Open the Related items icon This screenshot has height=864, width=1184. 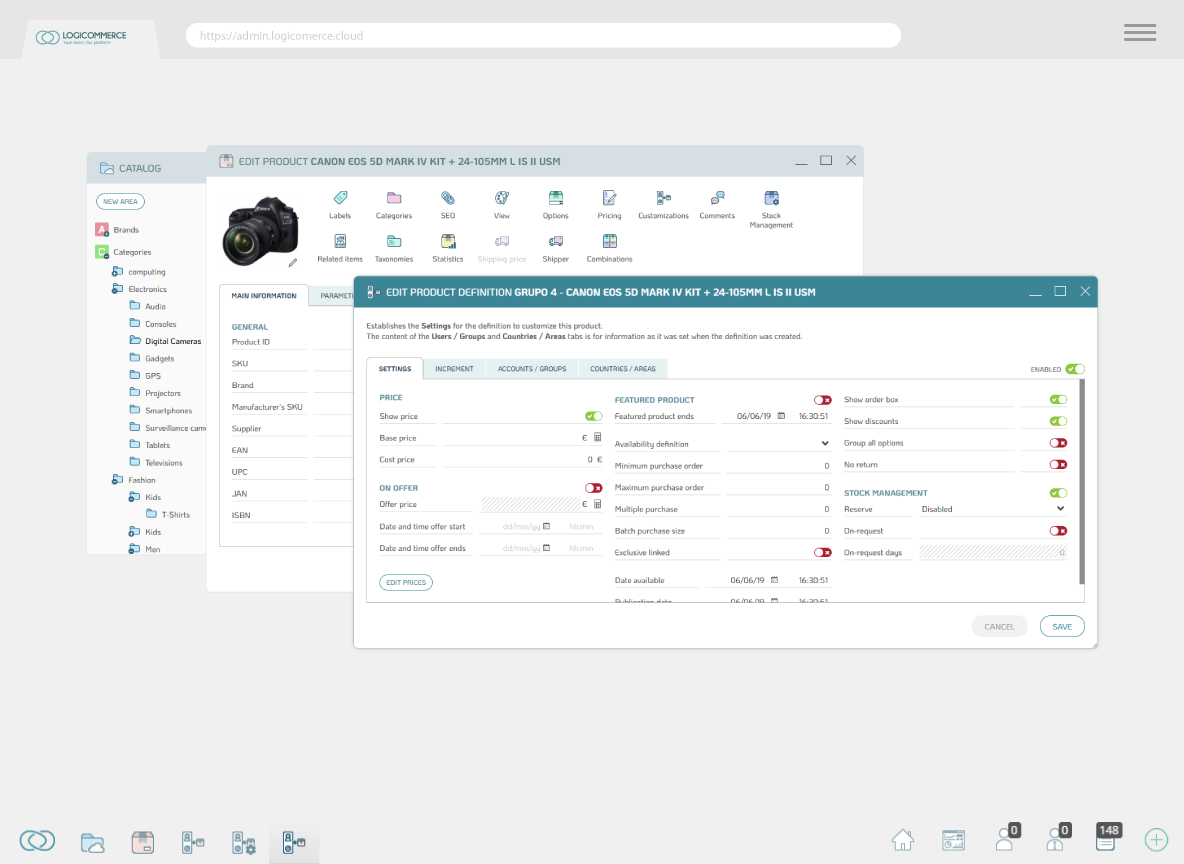point(341,241)
